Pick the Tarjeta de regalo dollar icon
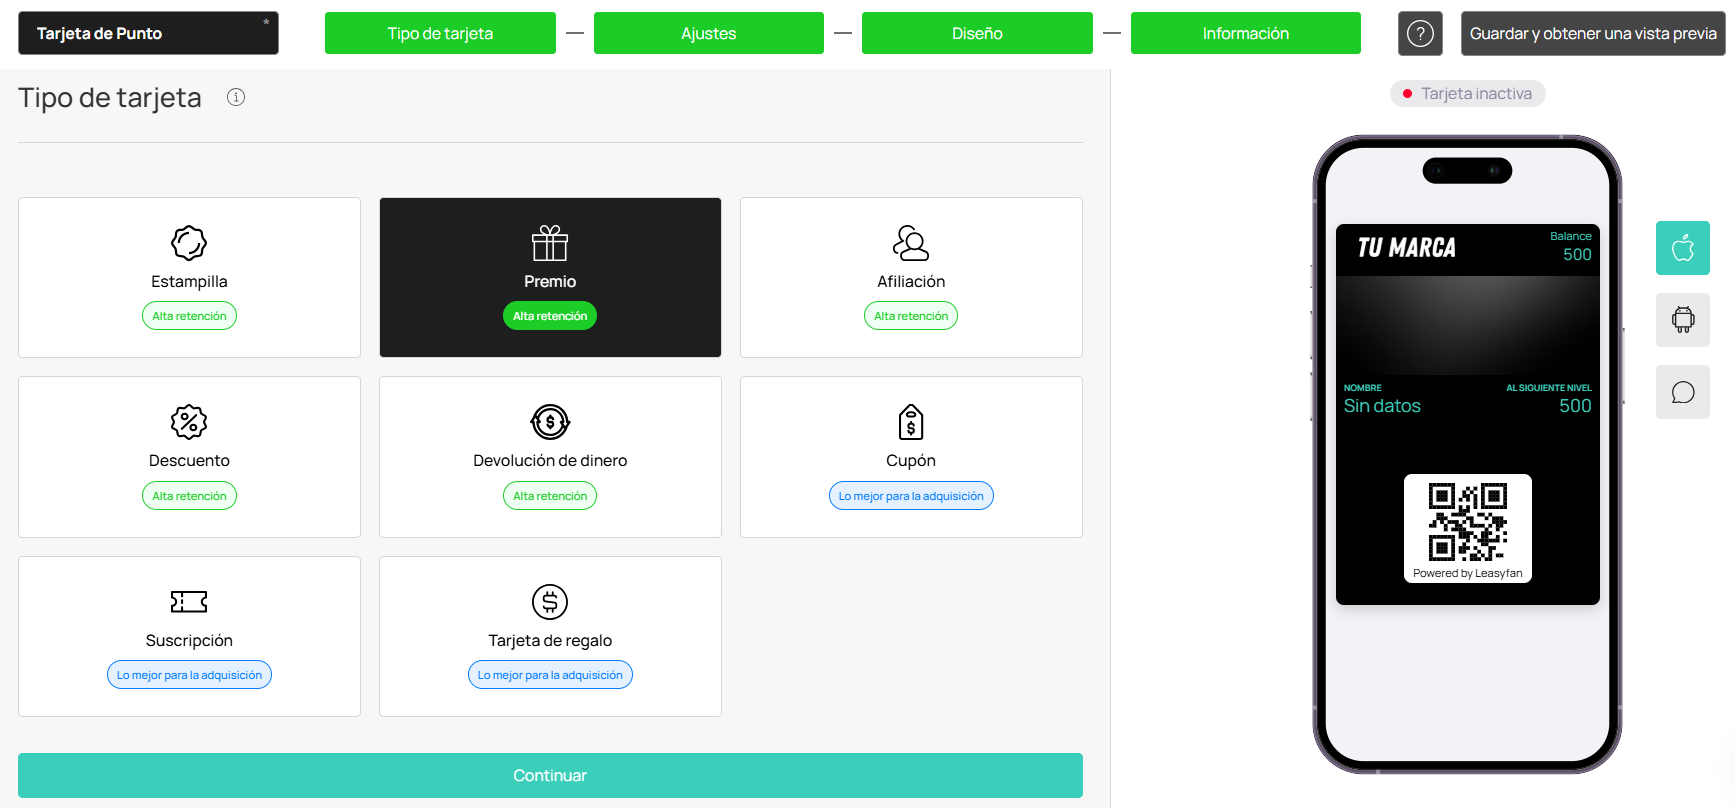This screenshot has width=1735, height=808. click(550, 601)
